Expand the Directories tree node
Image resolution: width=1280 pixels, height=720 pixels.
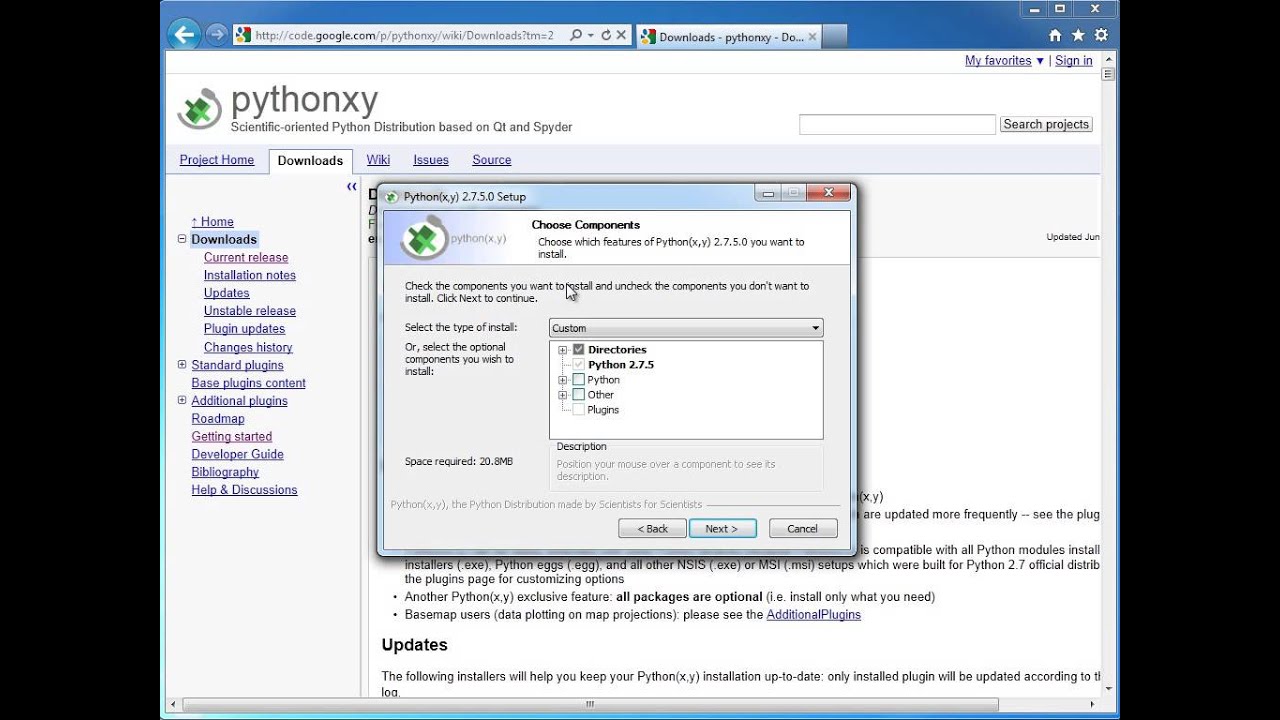coord(563,350)
